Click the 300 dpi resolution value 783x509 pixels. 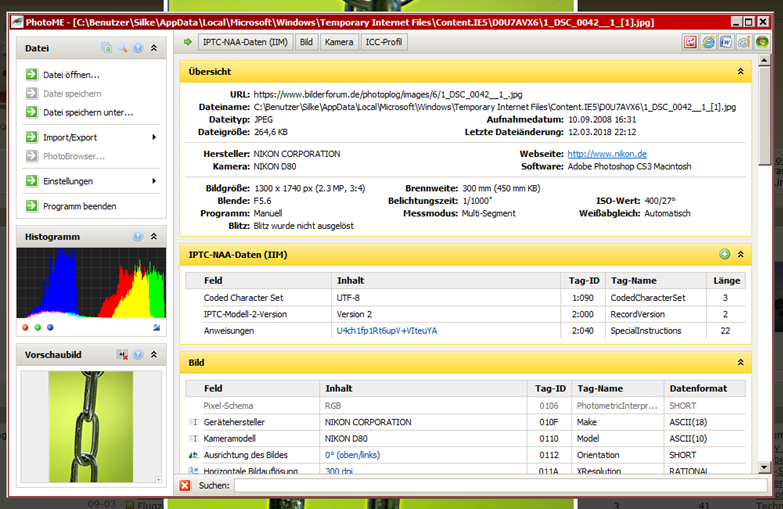pyautogui.click(x=339, y=471)
